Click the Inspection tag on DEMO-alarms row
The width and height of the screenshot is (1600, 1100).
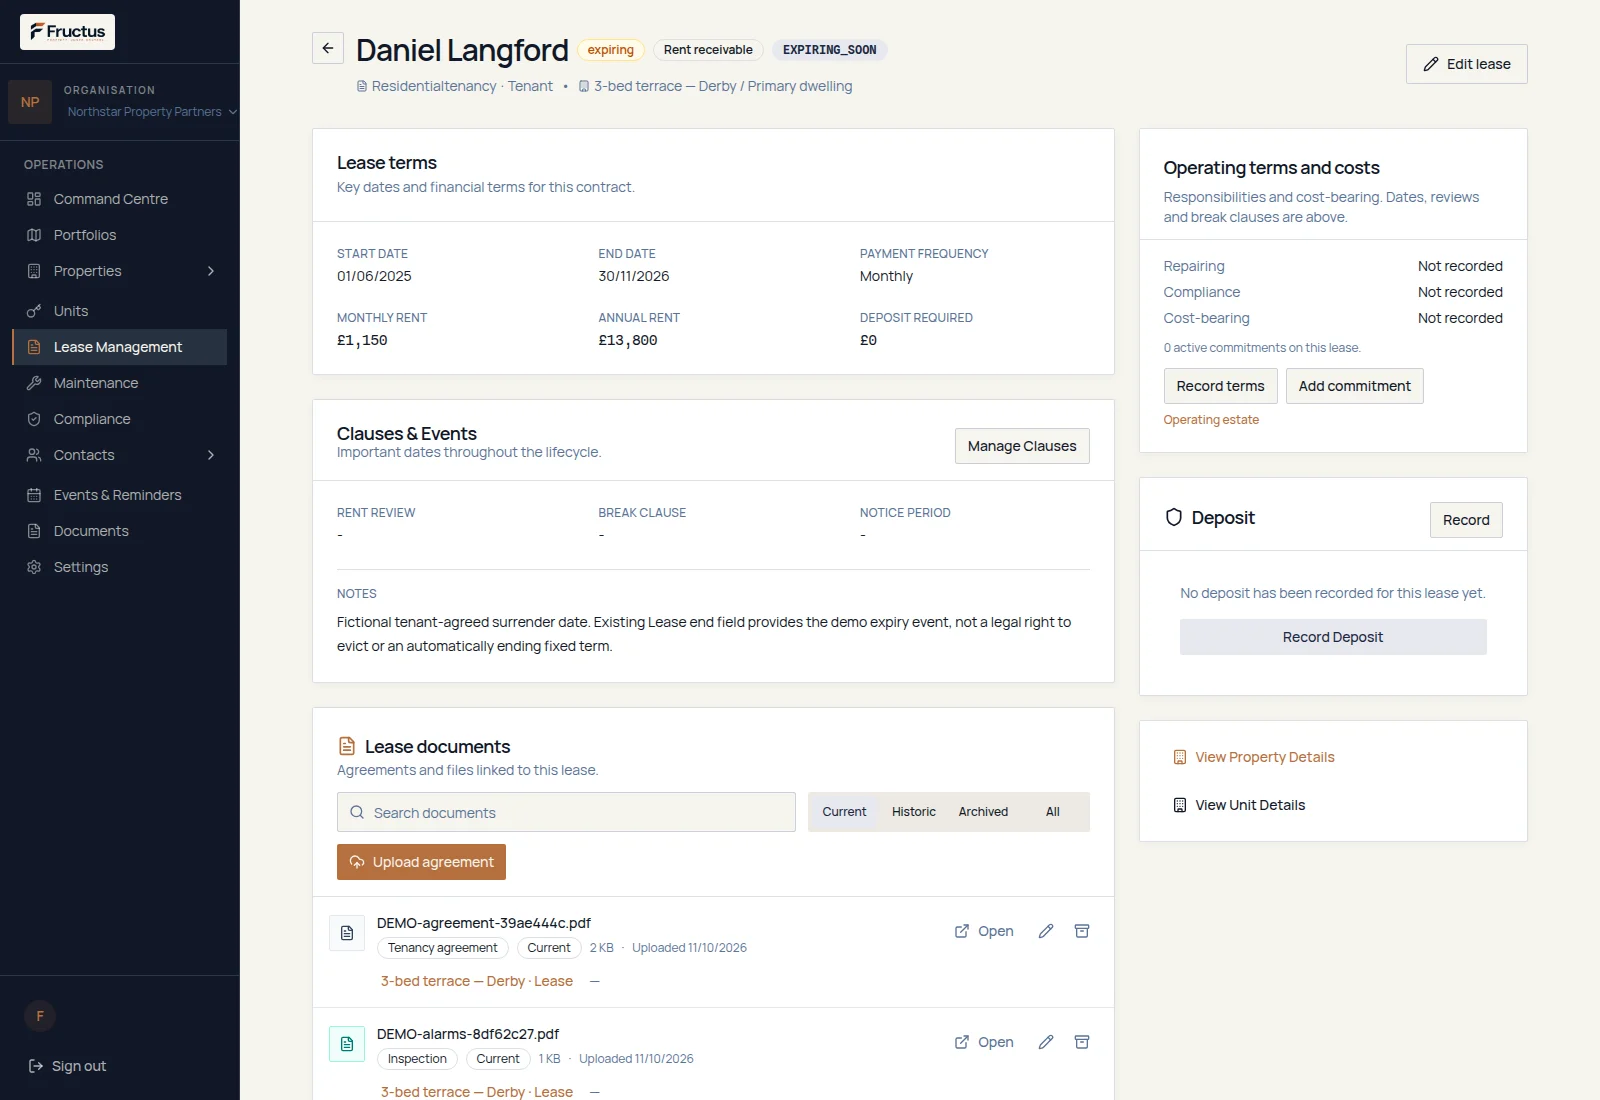click(417, 1059)
